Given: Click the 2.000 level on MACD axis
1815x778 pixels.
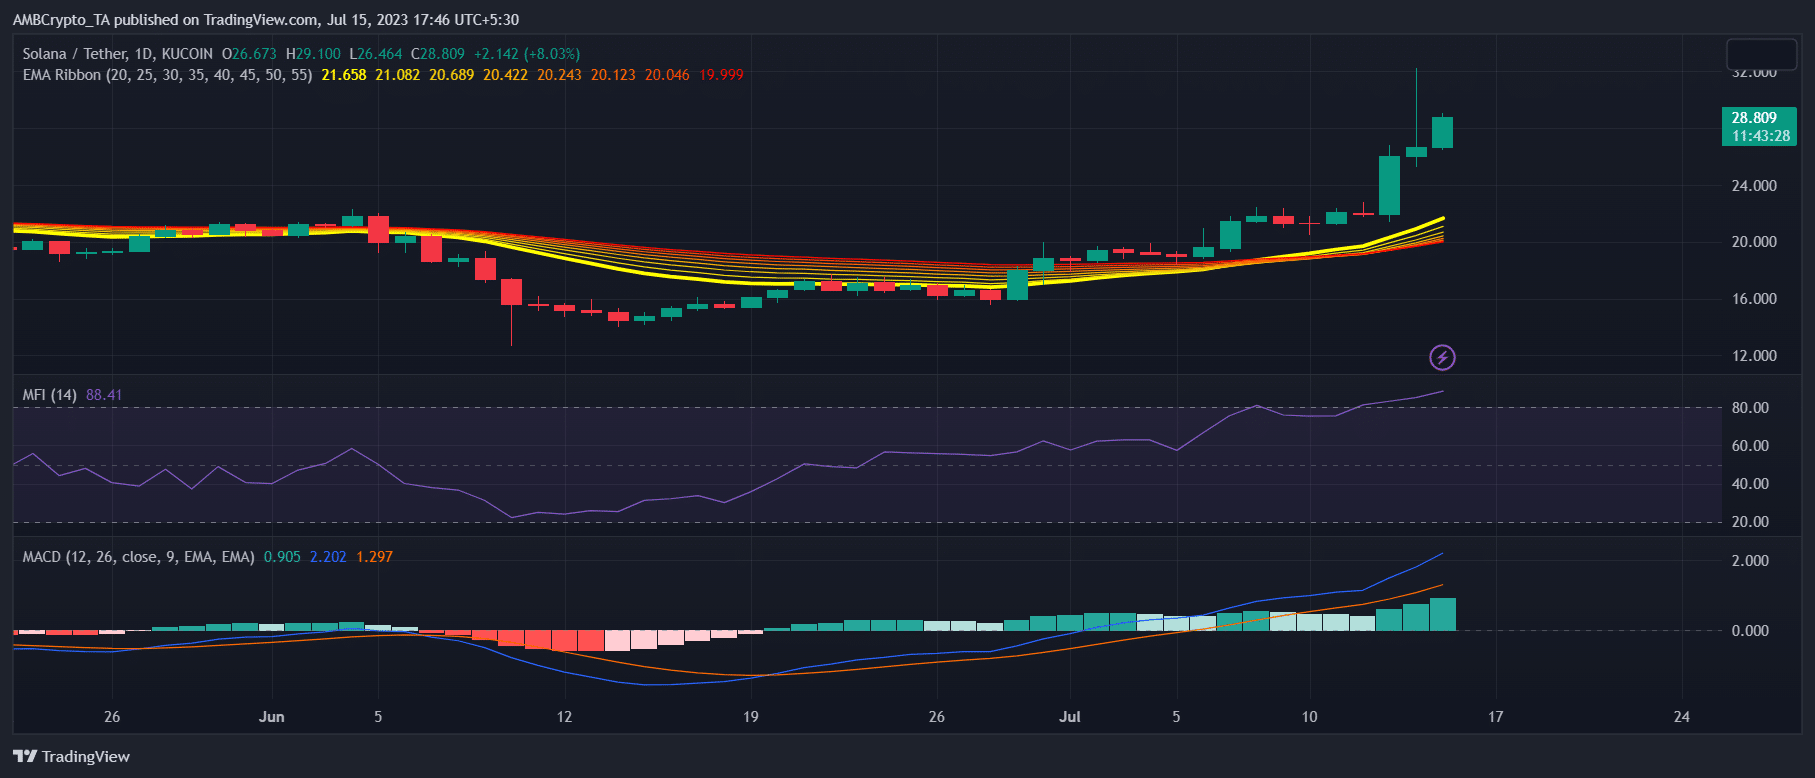Looking at the screenshot, I should [1751, 561].
